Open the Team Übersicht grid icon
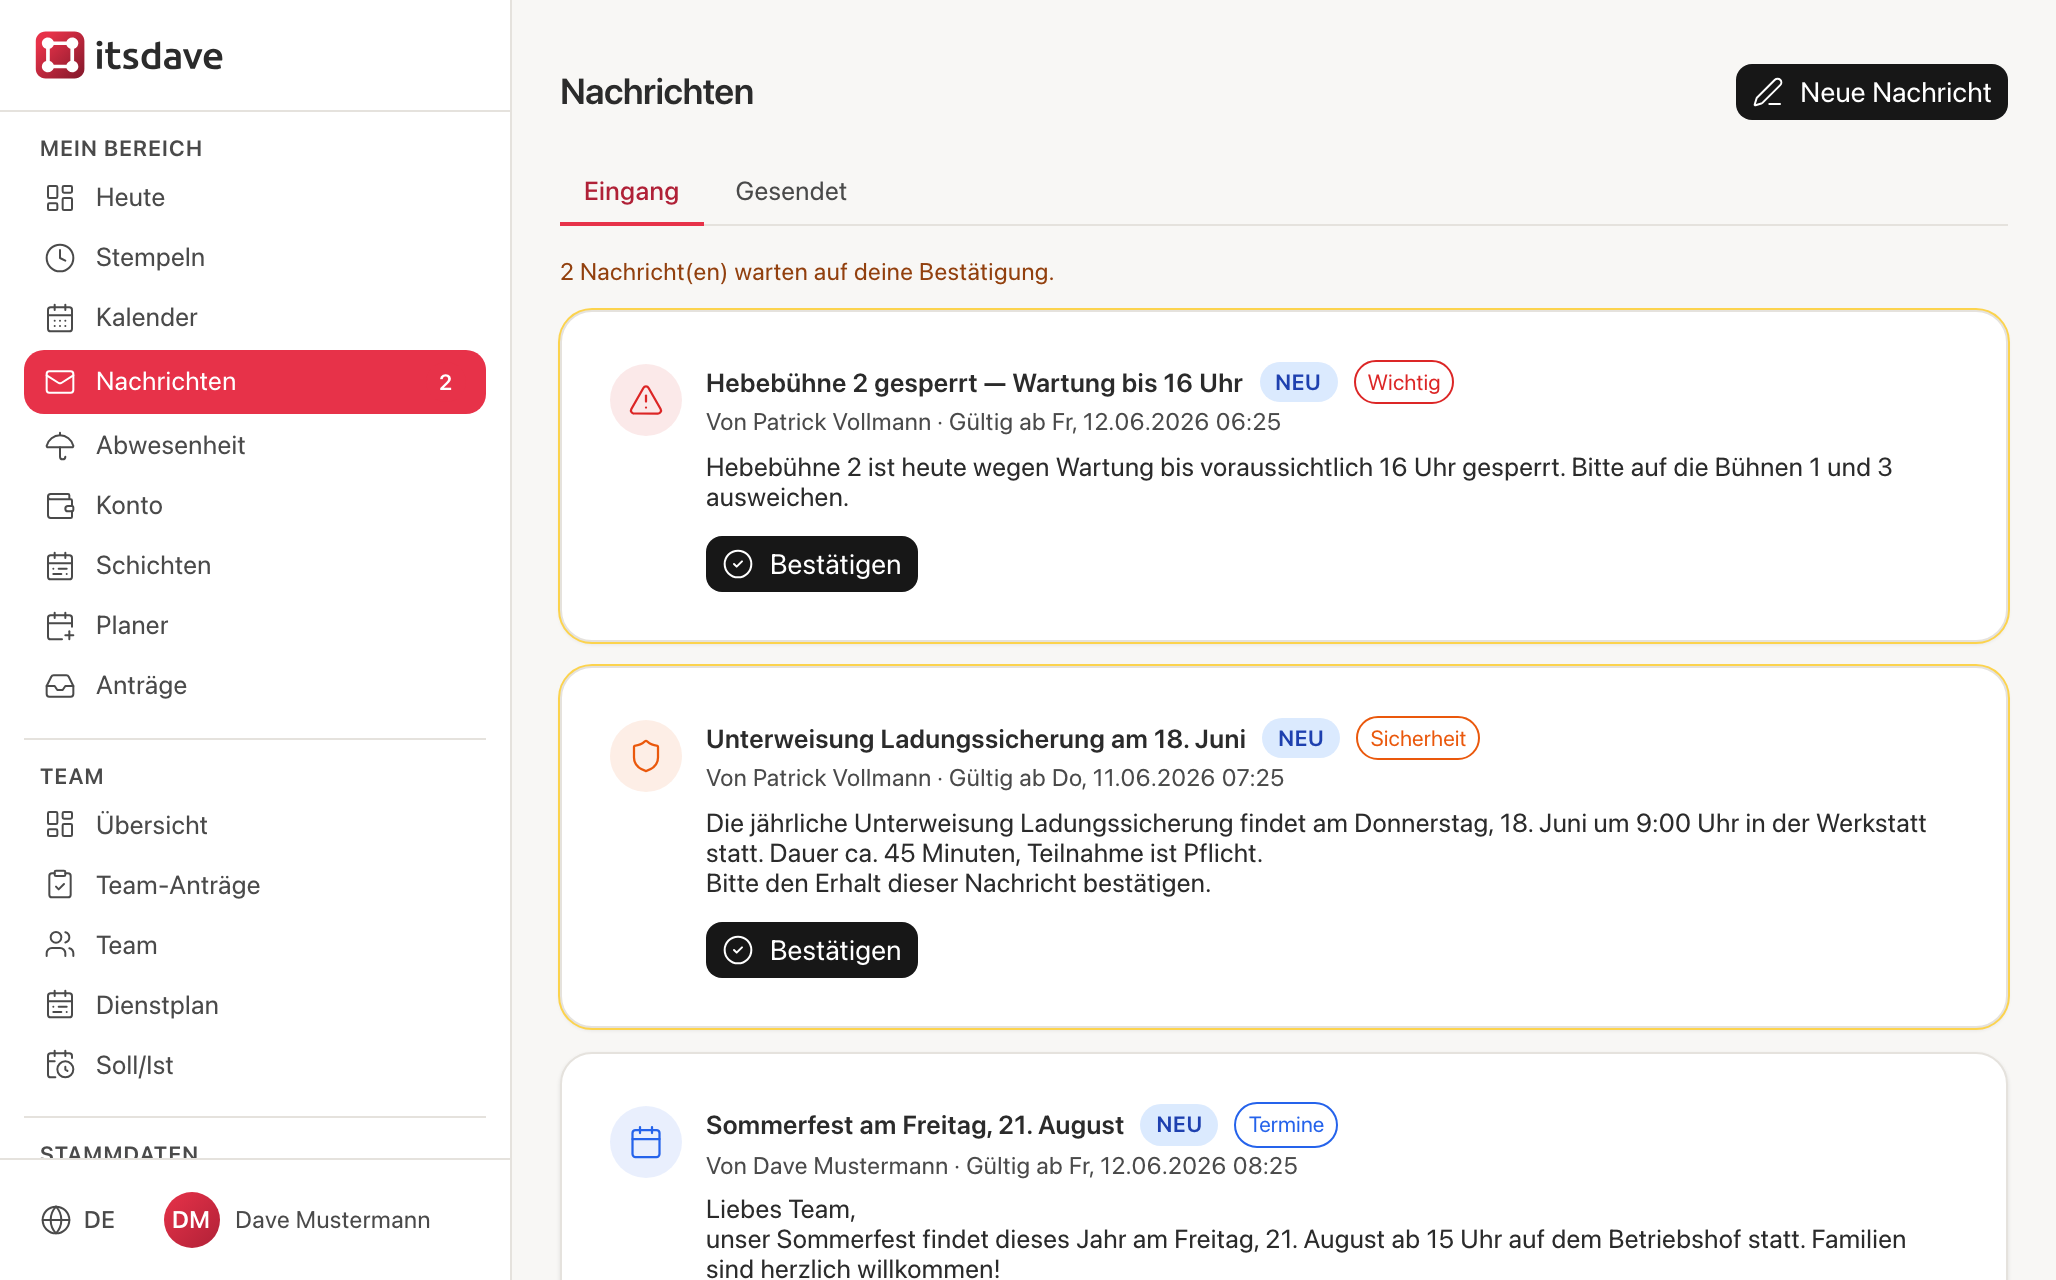 tap(60, 825)
